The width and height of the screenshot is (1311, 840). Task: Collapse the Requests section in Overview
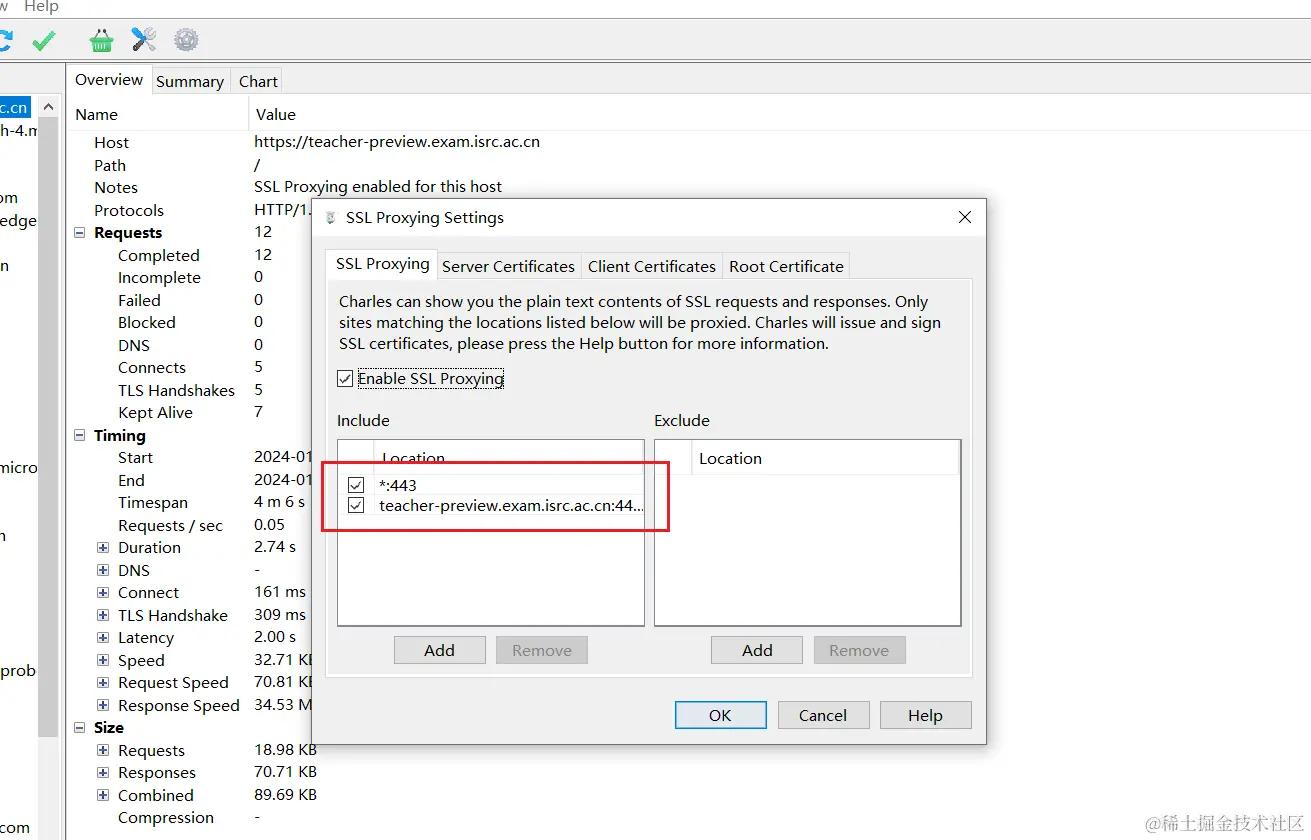point(80,233)
